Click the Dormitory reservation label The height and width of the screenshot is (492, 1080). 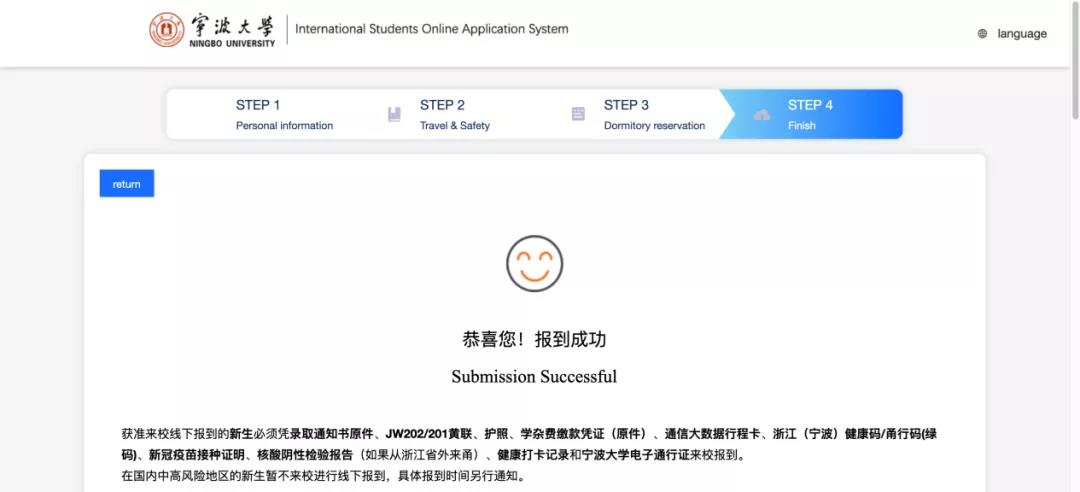[654, 126]
